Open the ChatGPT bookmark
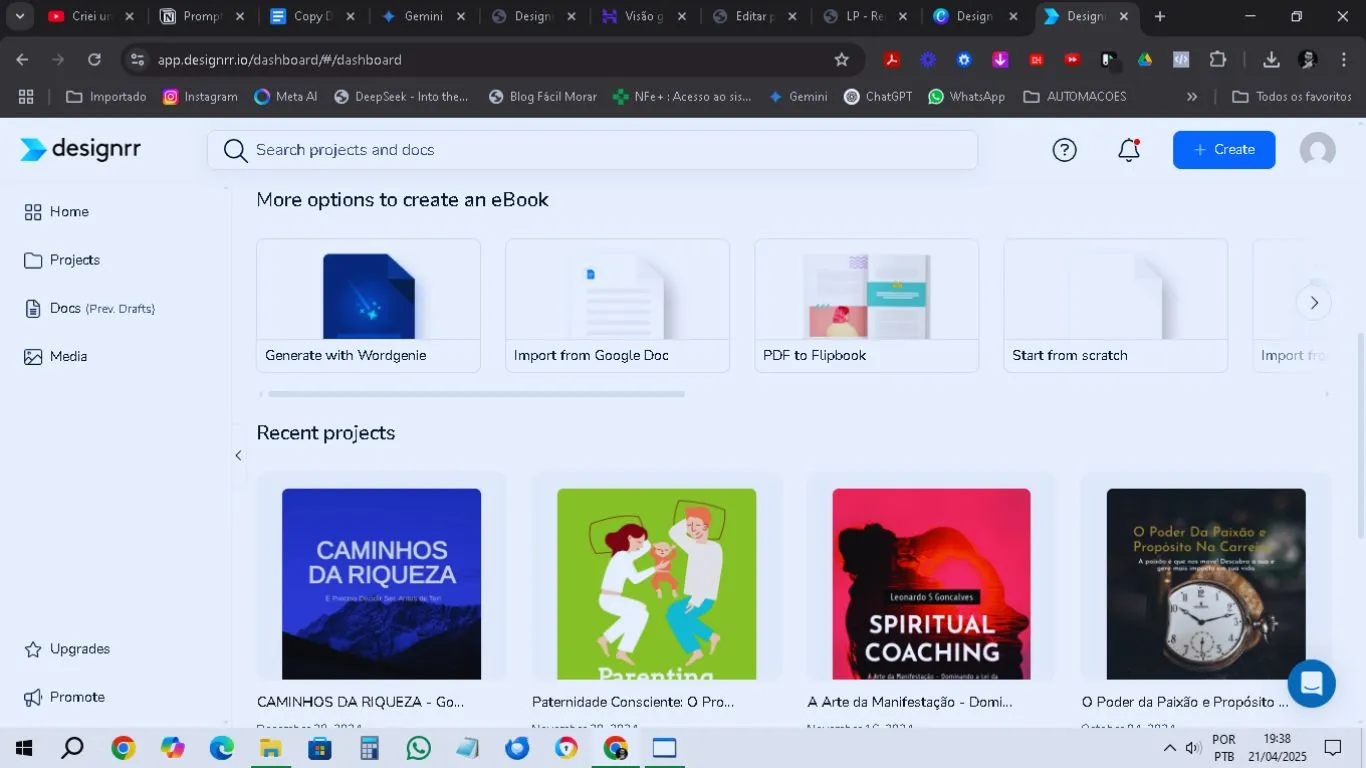The image size is (1366, 768). click(x=878, y=97)
